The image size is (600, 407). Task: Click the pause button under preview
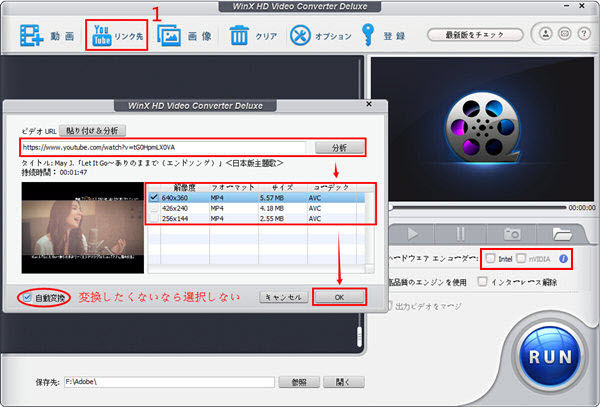(461, 234)
